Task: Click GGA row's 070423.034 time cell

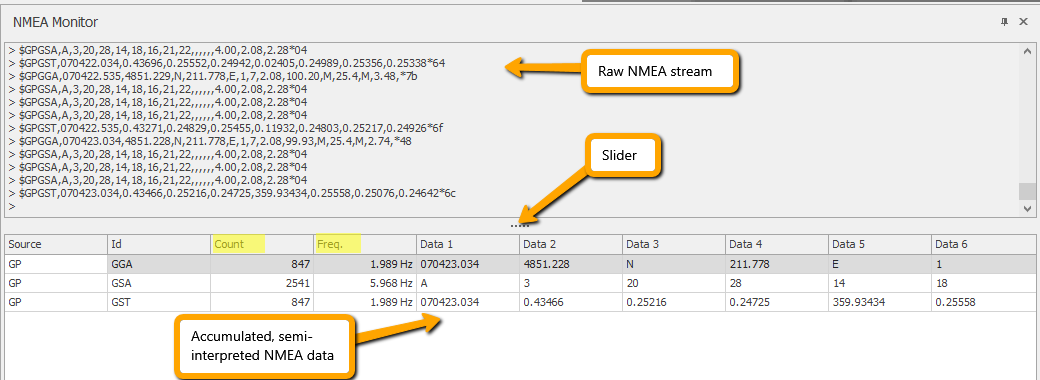Action: [468, 264]
